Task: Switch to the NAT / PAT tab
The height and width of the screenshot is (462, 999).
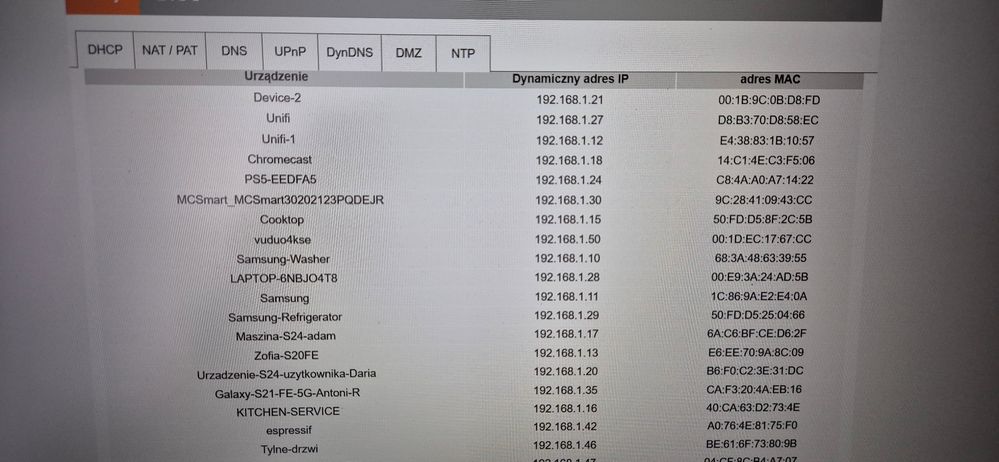Action: pyautogui.click(x=170, y=50)
